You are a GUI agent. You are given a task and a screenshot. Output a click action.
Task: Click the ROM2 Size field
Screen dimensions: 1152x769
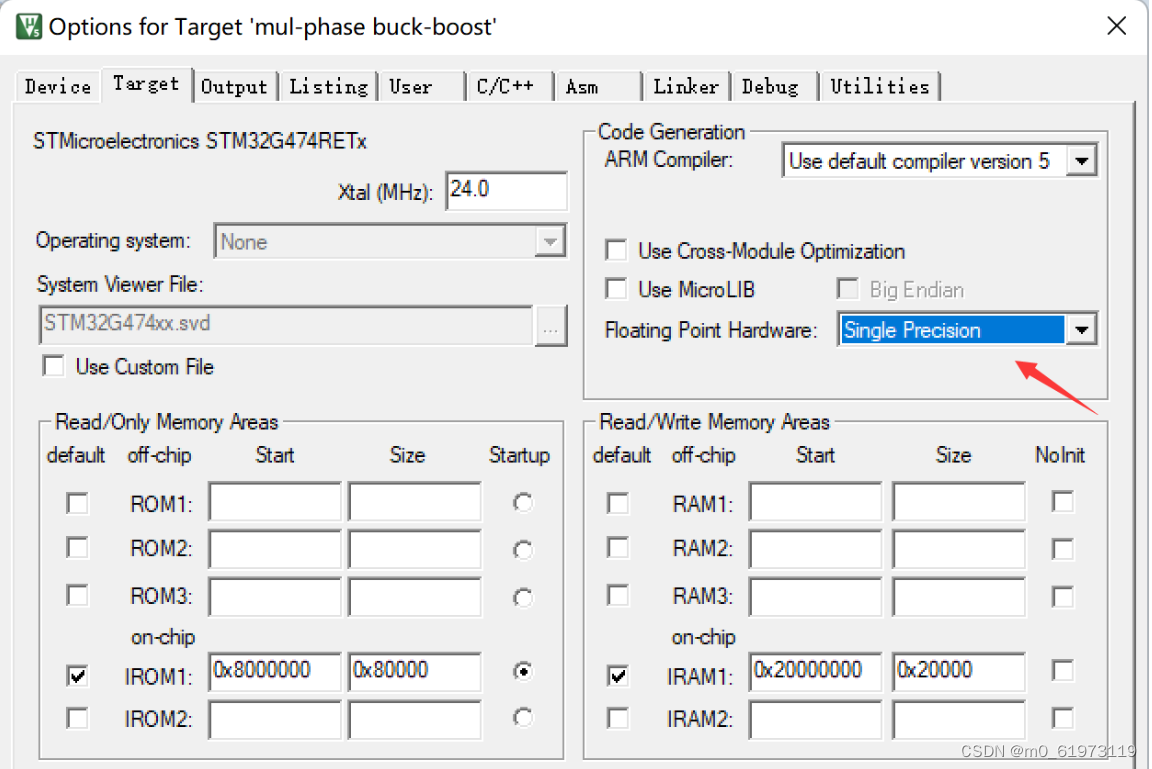tap(414, 549)
